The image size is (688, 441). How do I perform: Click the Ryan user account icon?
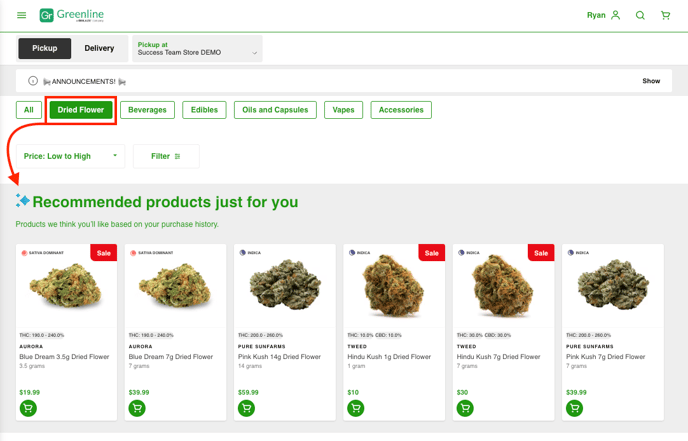[x=616, y=15]
